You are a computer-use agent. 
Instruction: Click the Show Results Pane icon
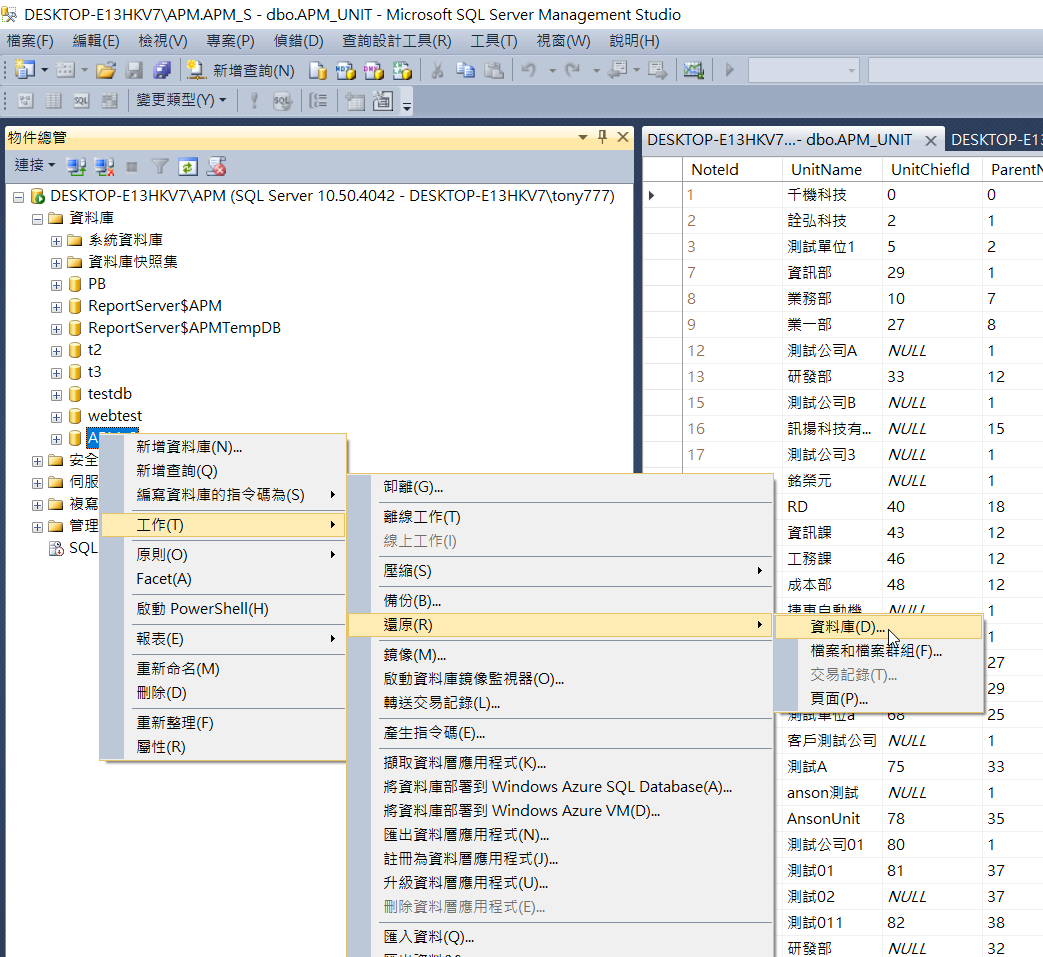109,100
